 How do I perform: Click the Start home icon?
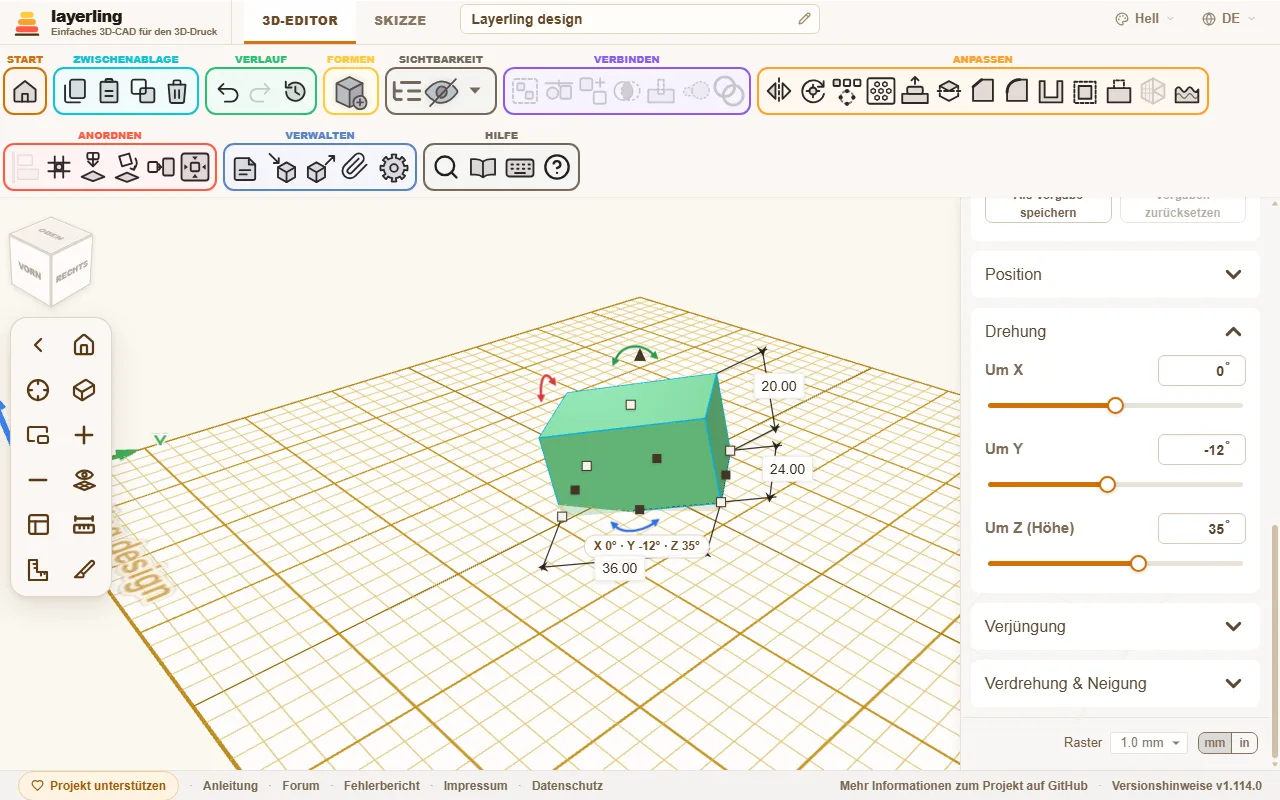tap(25, 92)
